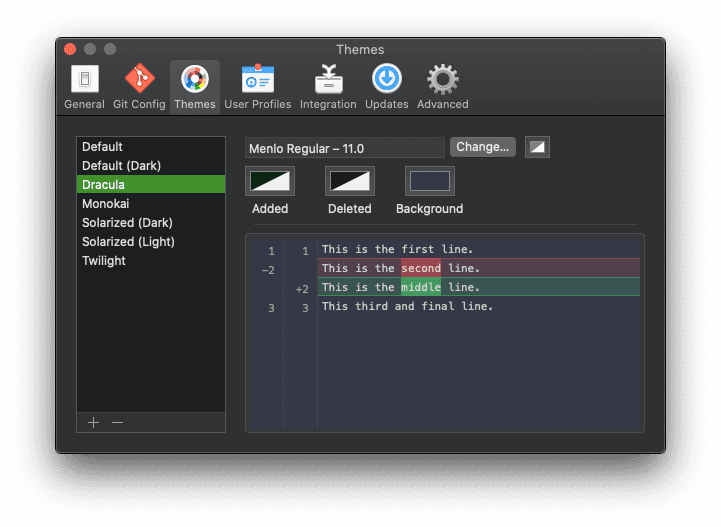Select the Default theme
Image resolution: width=721 pixels, height=527 pixels.
click(102, 147)
